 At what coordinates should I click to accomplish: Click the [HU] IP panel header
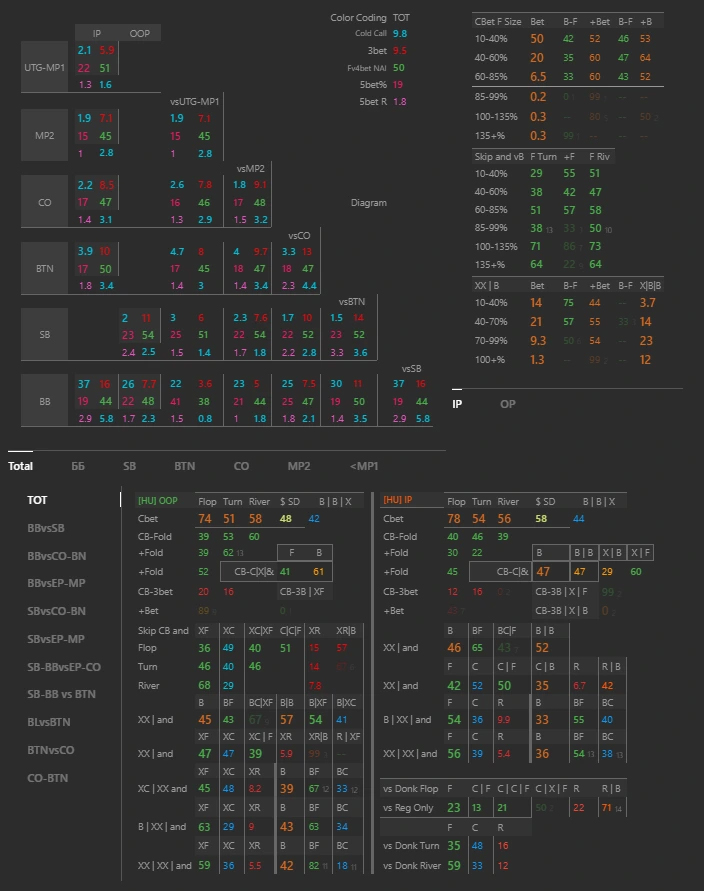[398, 501]
